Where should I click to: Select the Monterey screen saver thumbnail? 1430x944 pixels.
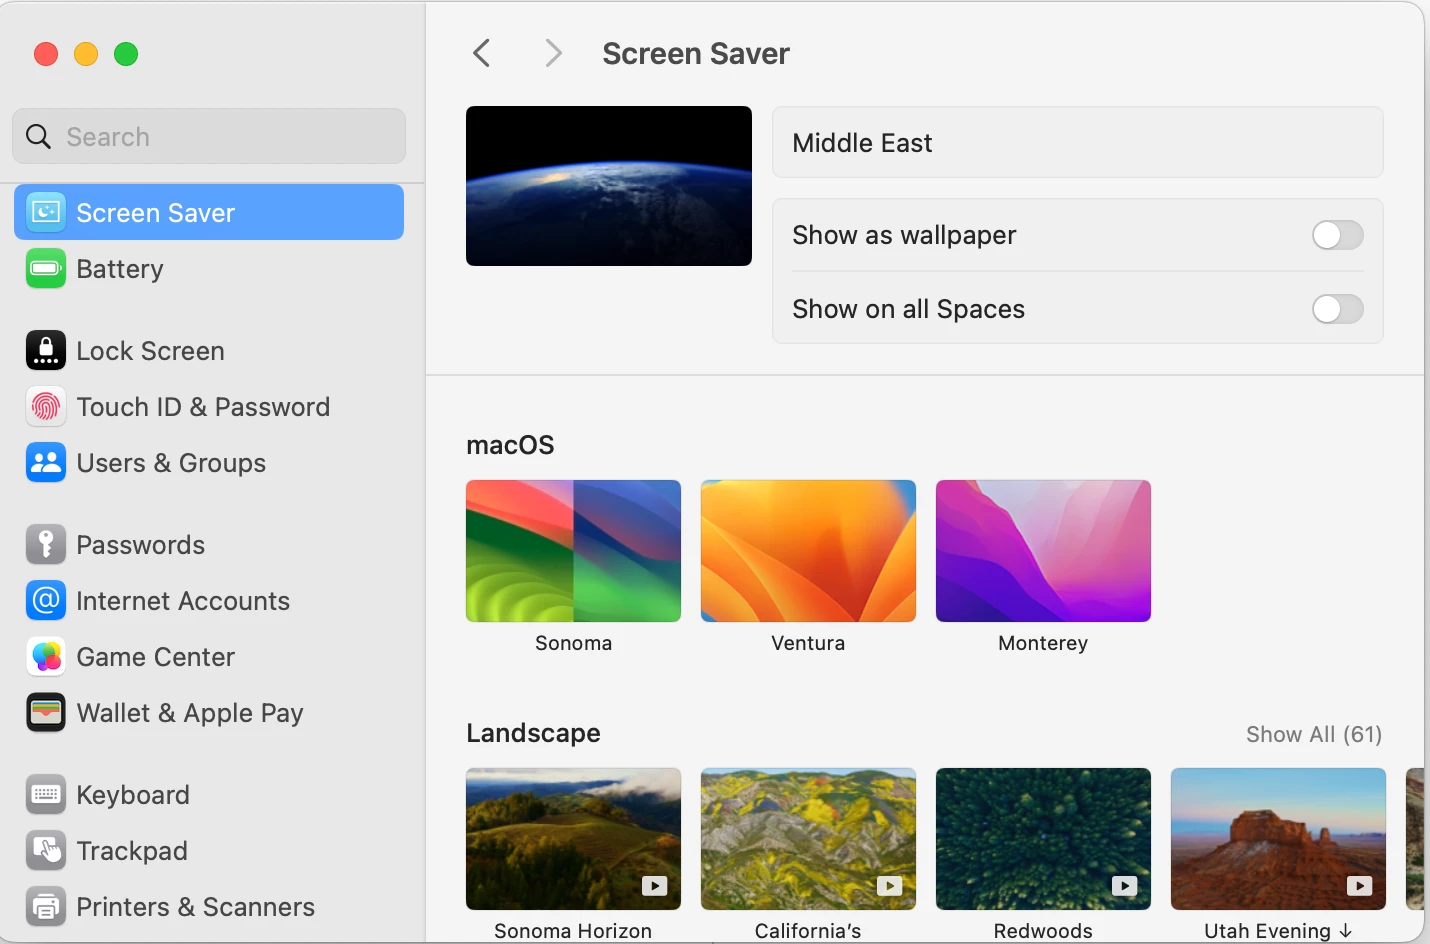coord(1043,551)
